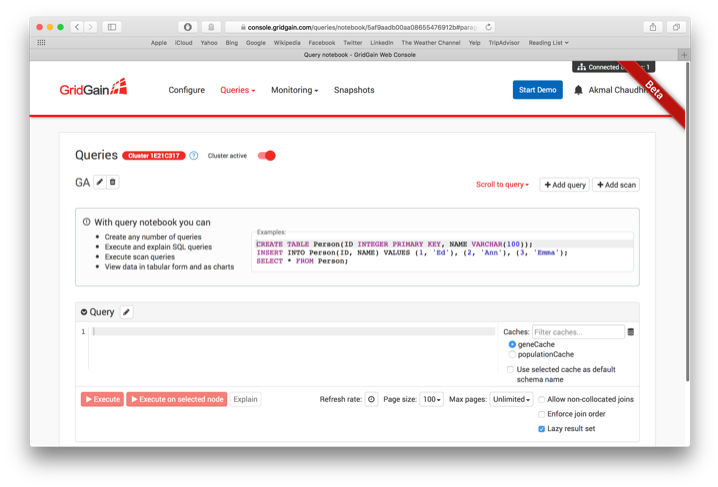Open the Akmal Chaudhri user menu

click(x=618, y=90)
